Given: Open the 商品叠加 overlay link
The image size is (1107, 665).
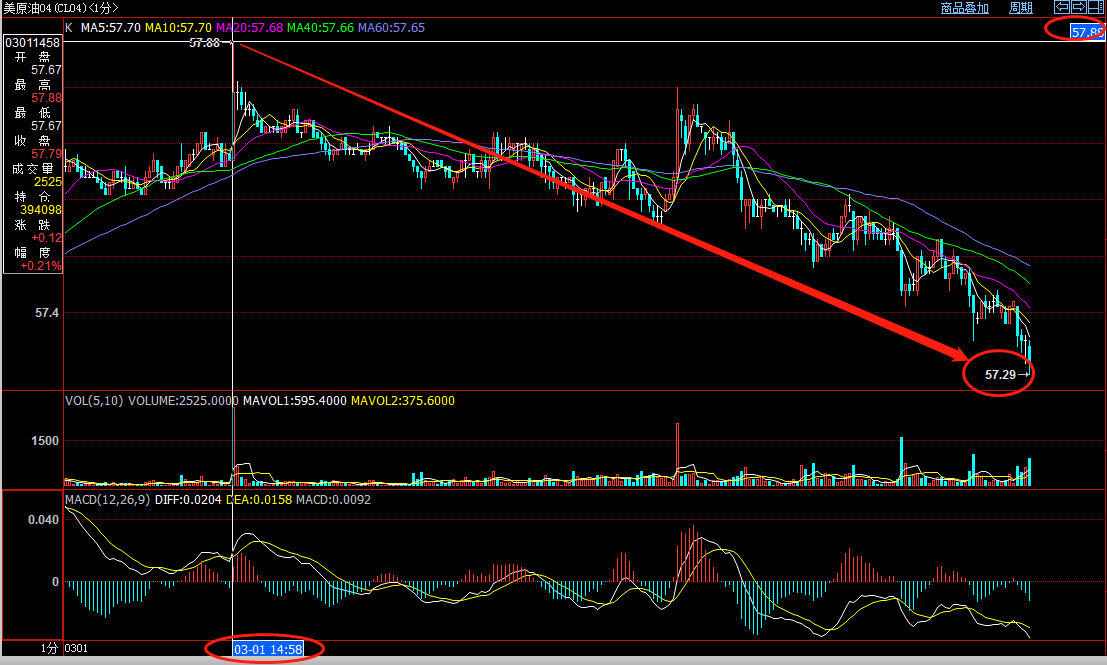Looking at the screenshot, I should pos(964,8).
